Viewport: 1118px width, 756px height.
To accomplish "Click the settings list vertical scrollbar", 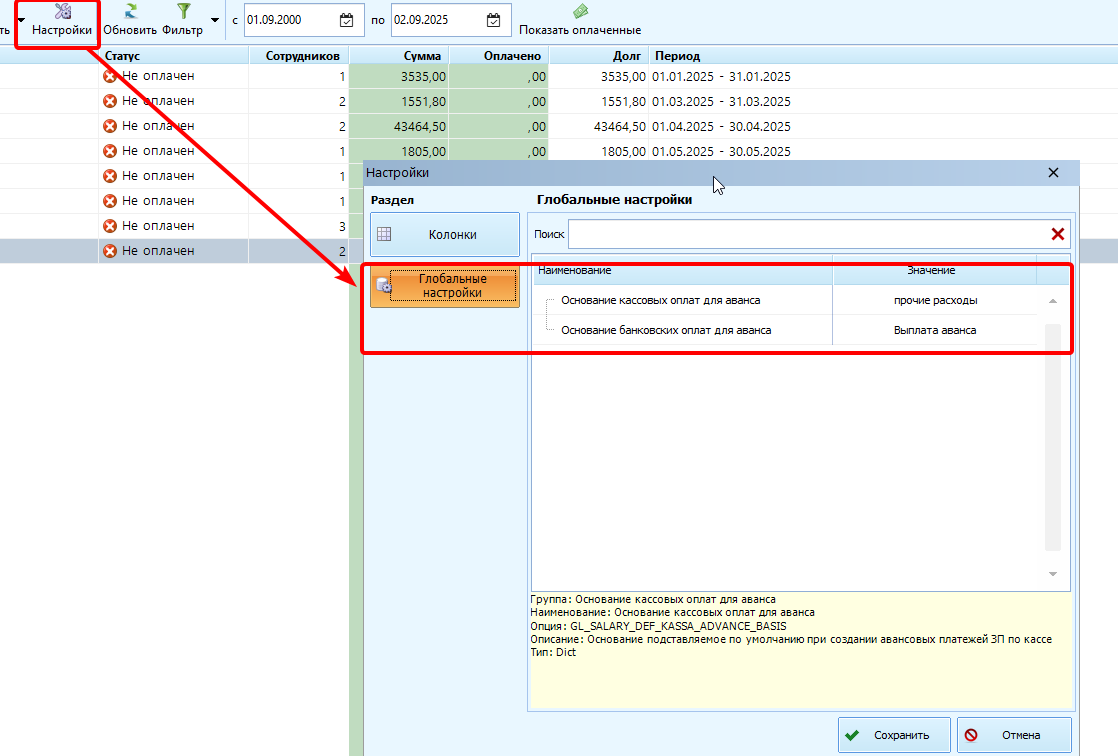I will coord(1052,436).
